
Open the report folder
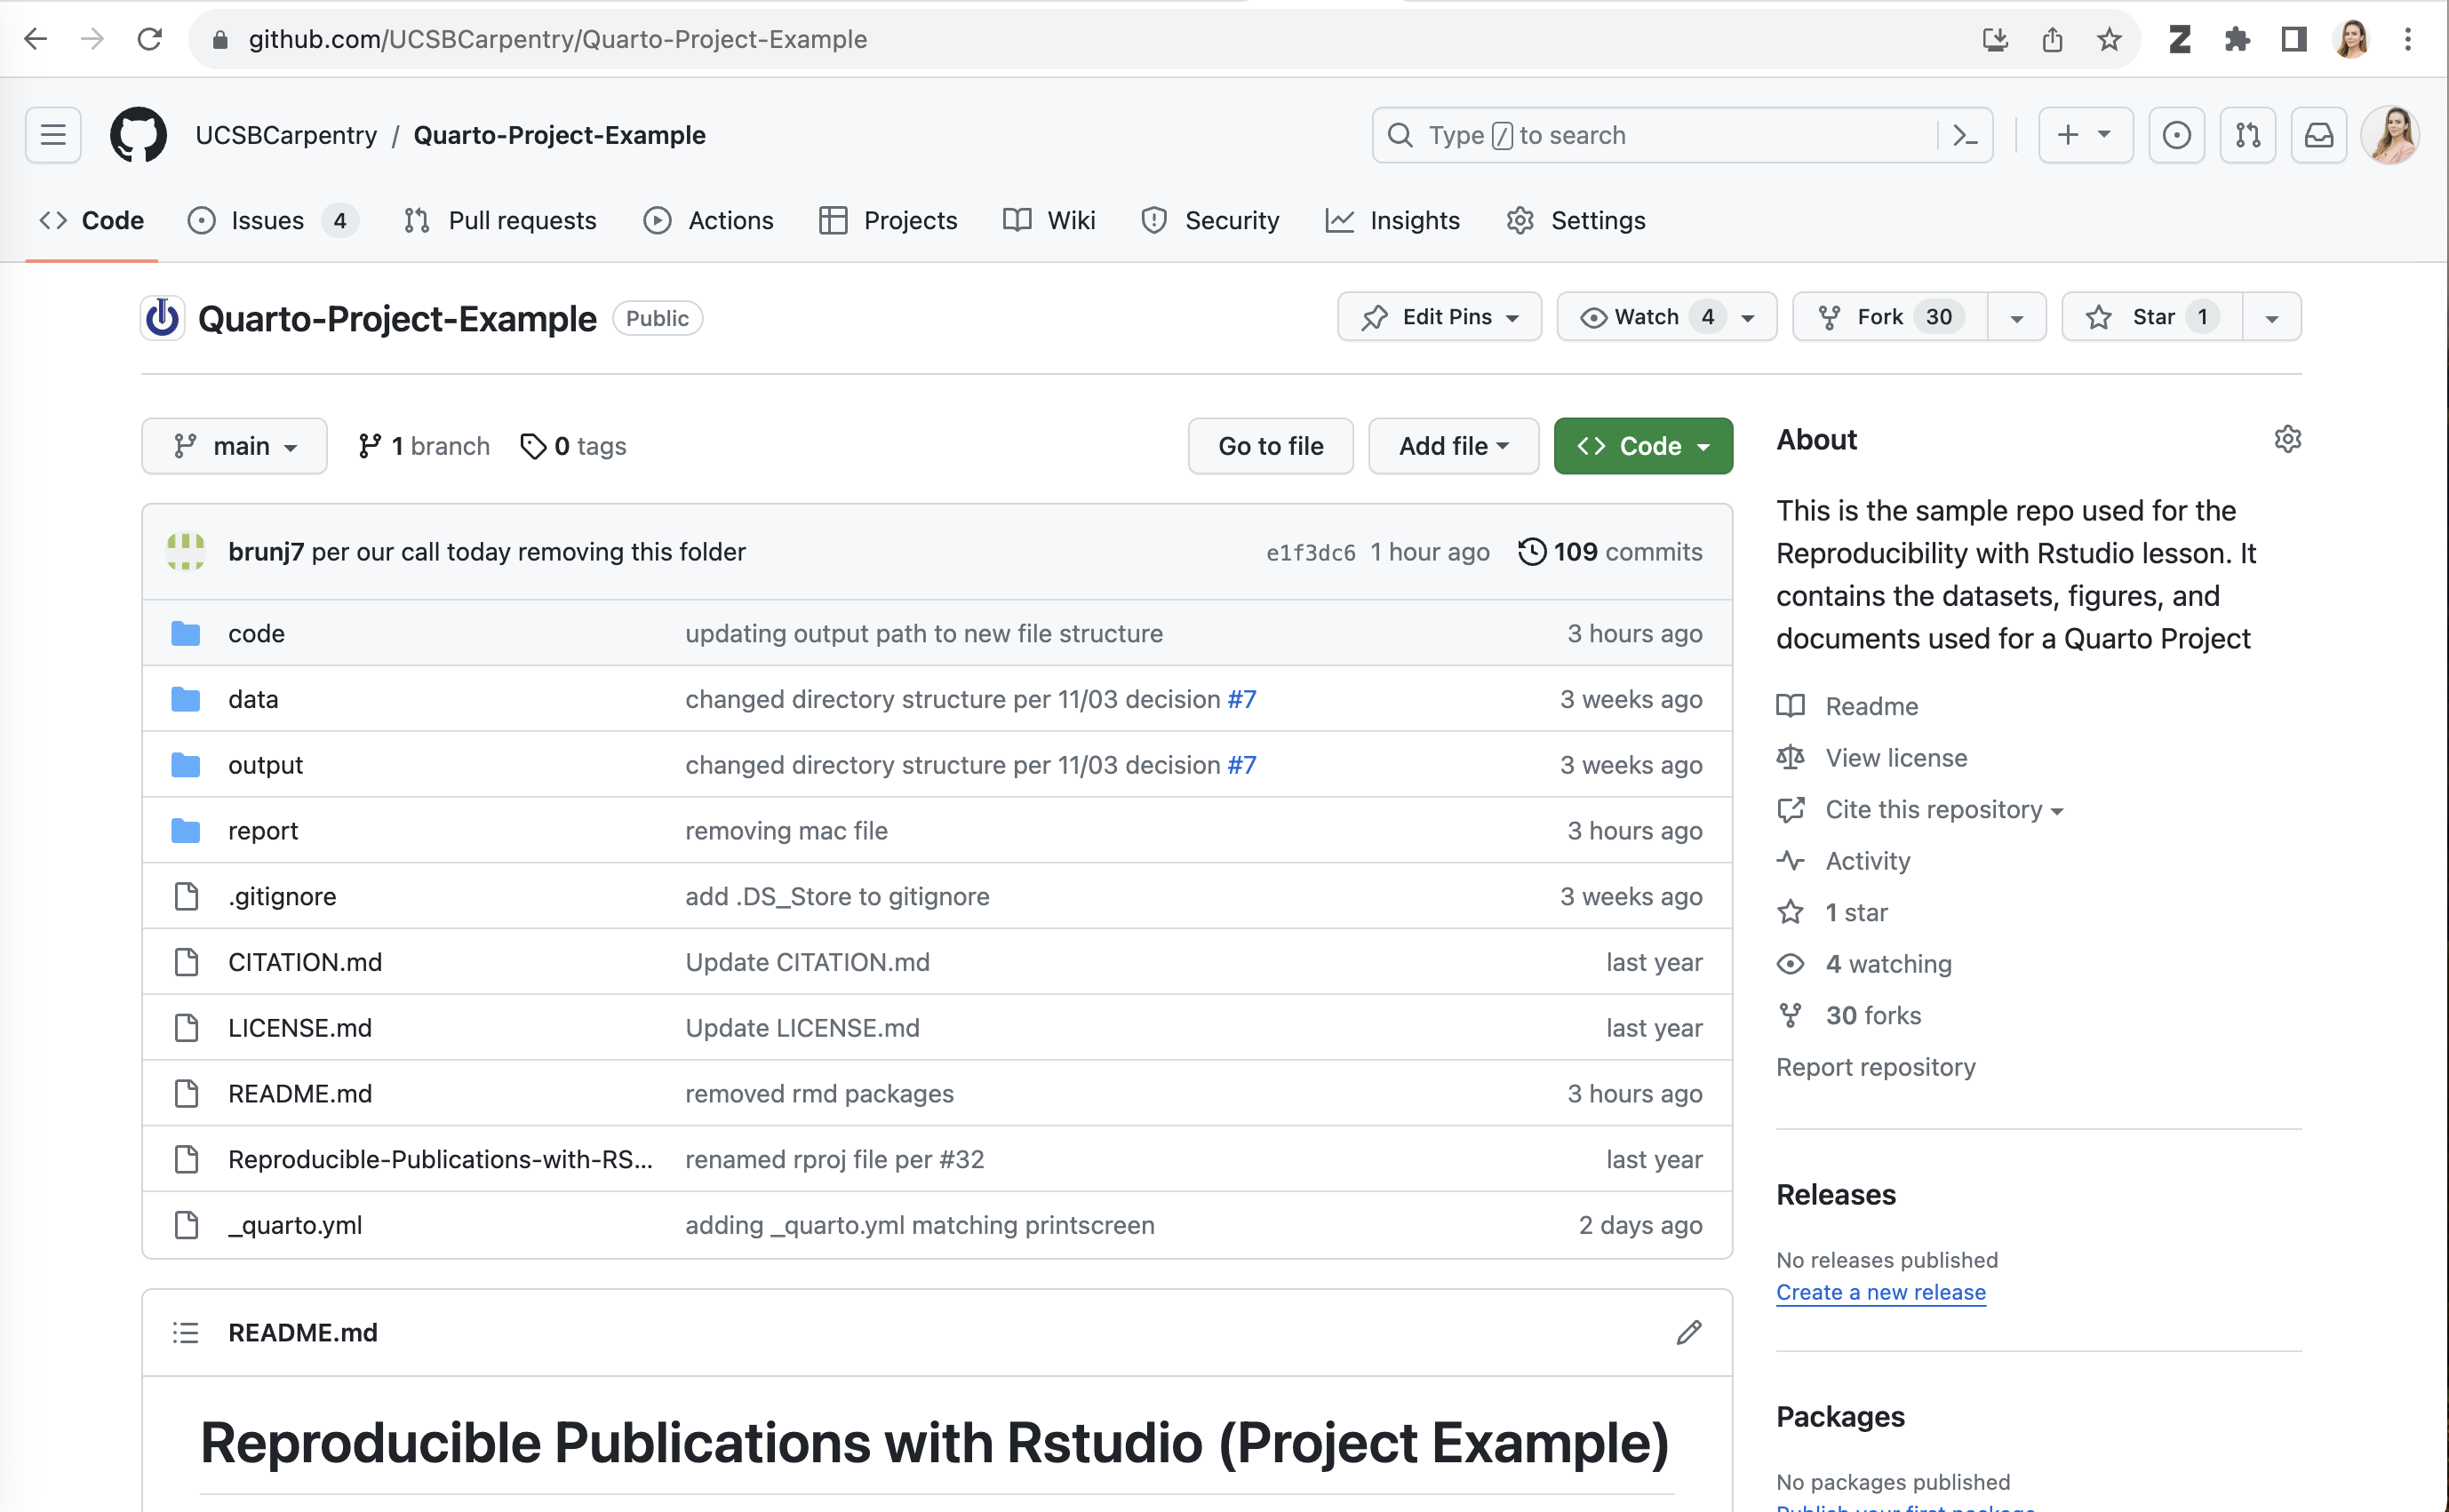(263, 830)
